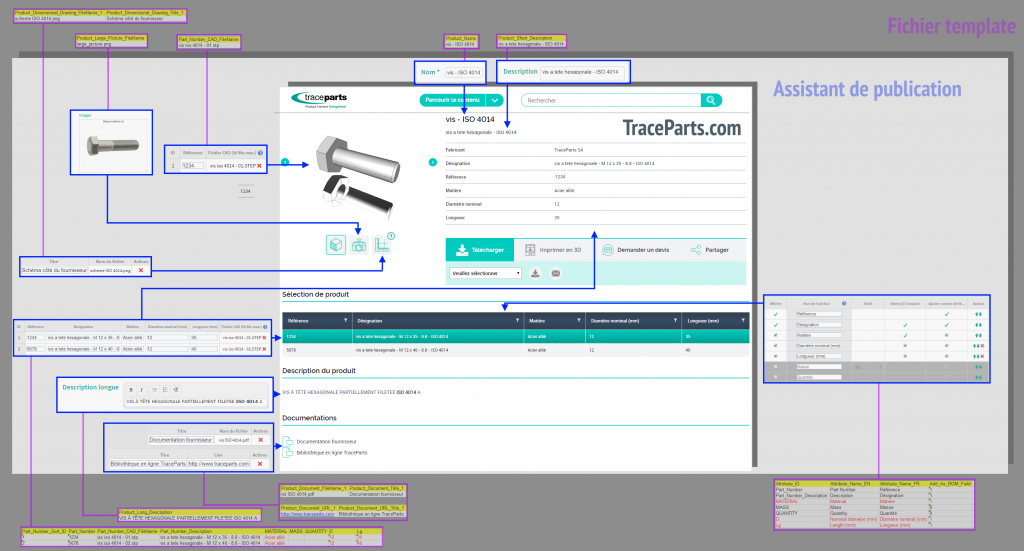Click the Partager share button
The image size is (1024, 551).
pyautogui.click(x=709, y=249)
